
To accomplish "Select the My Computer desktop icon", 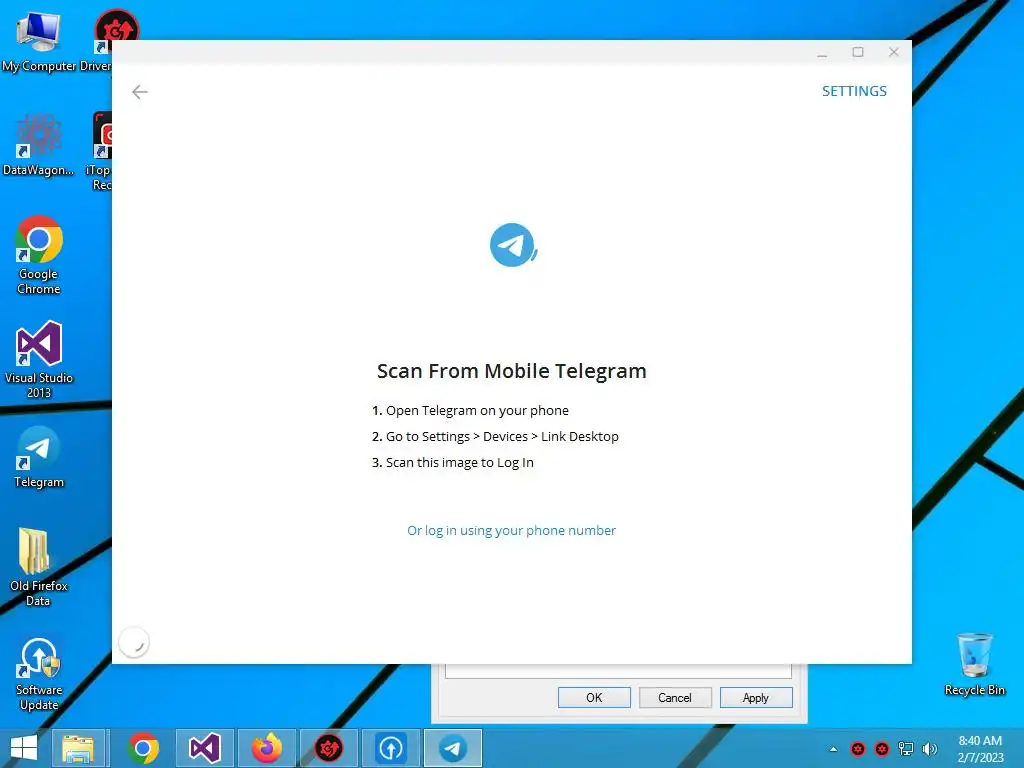I will 39,41.
